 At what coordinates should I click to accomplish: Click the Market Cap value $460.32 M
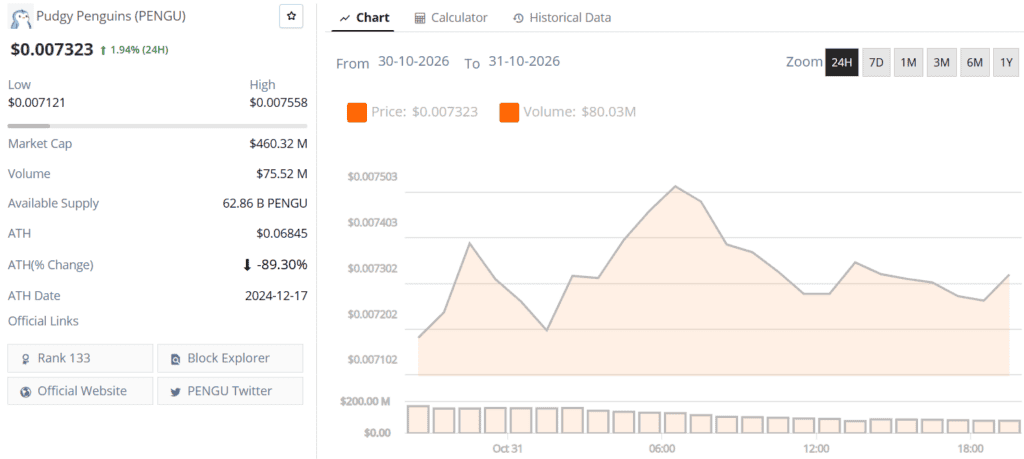[x=278, y=144]
